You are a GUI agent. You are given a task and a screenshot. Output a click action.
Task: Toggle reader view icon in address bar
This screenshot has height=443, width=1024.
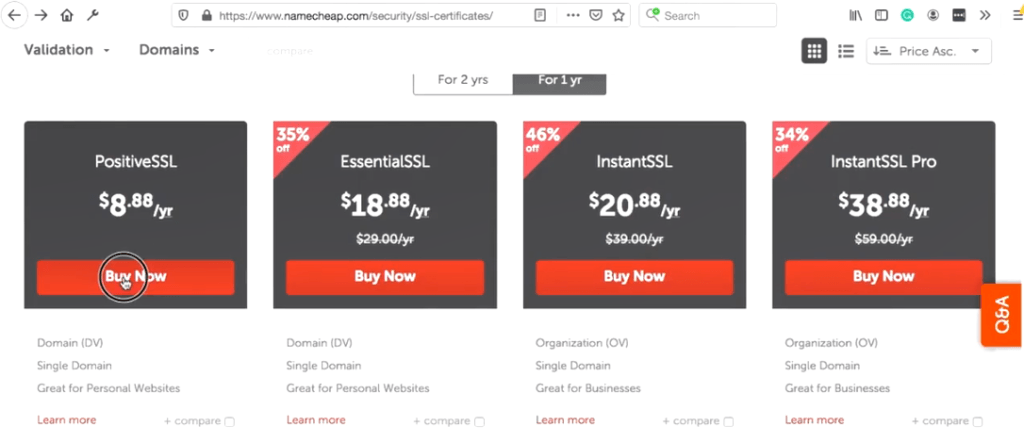(539, 16)
